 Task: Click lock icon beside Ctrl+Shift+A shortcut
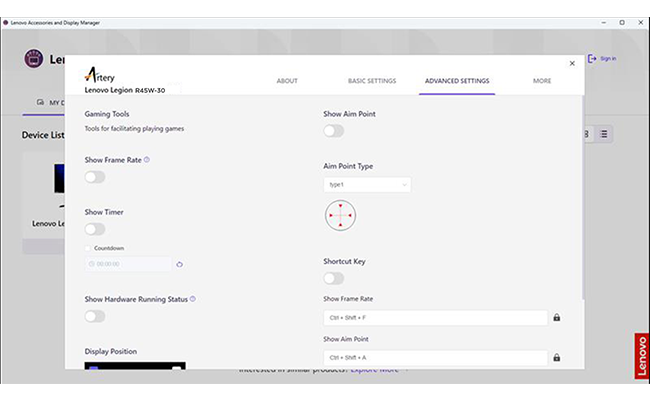(557, 357)
